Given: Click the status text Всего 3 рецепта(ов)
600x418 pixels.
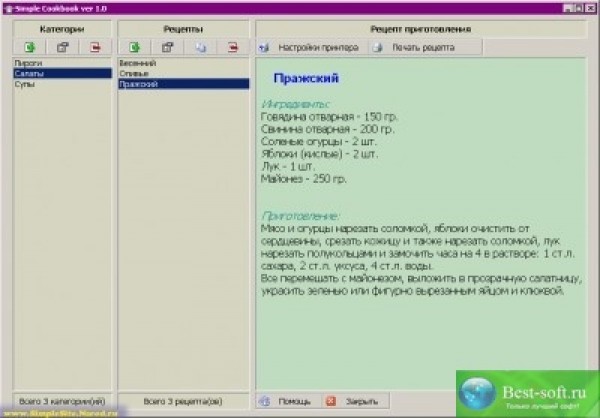Looking at the screenshot, I should pos(183,401).
